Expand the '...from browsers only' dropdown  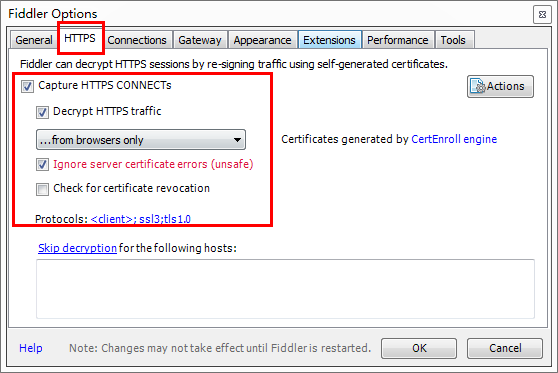click(x=141, y=140)
